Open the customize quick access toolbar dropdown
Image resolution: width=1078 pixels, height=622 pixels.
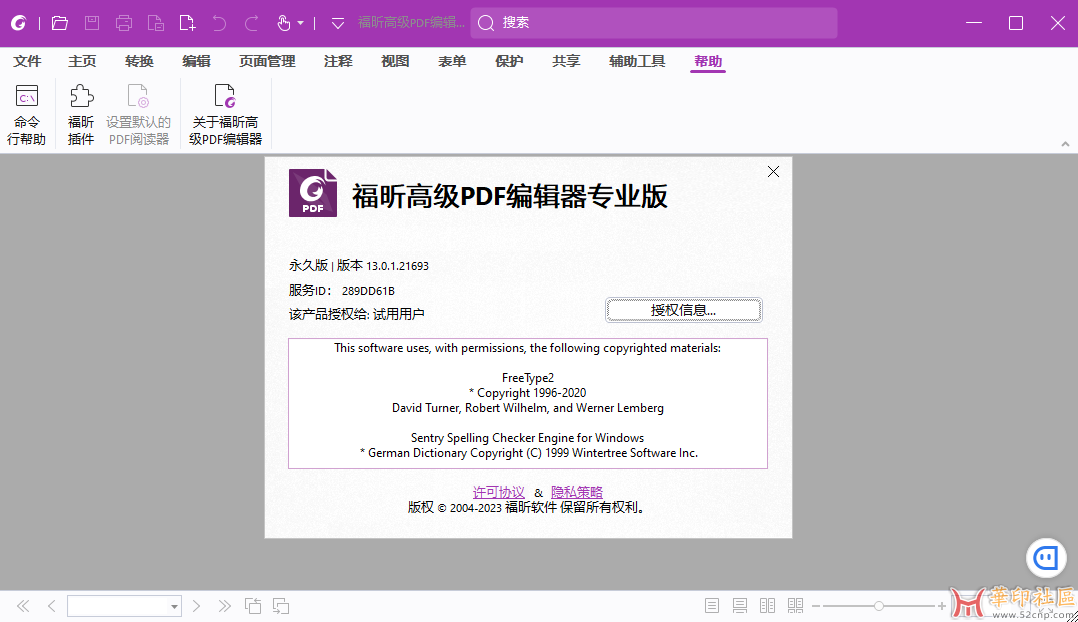pyautogui.click(x=338, y=23)
